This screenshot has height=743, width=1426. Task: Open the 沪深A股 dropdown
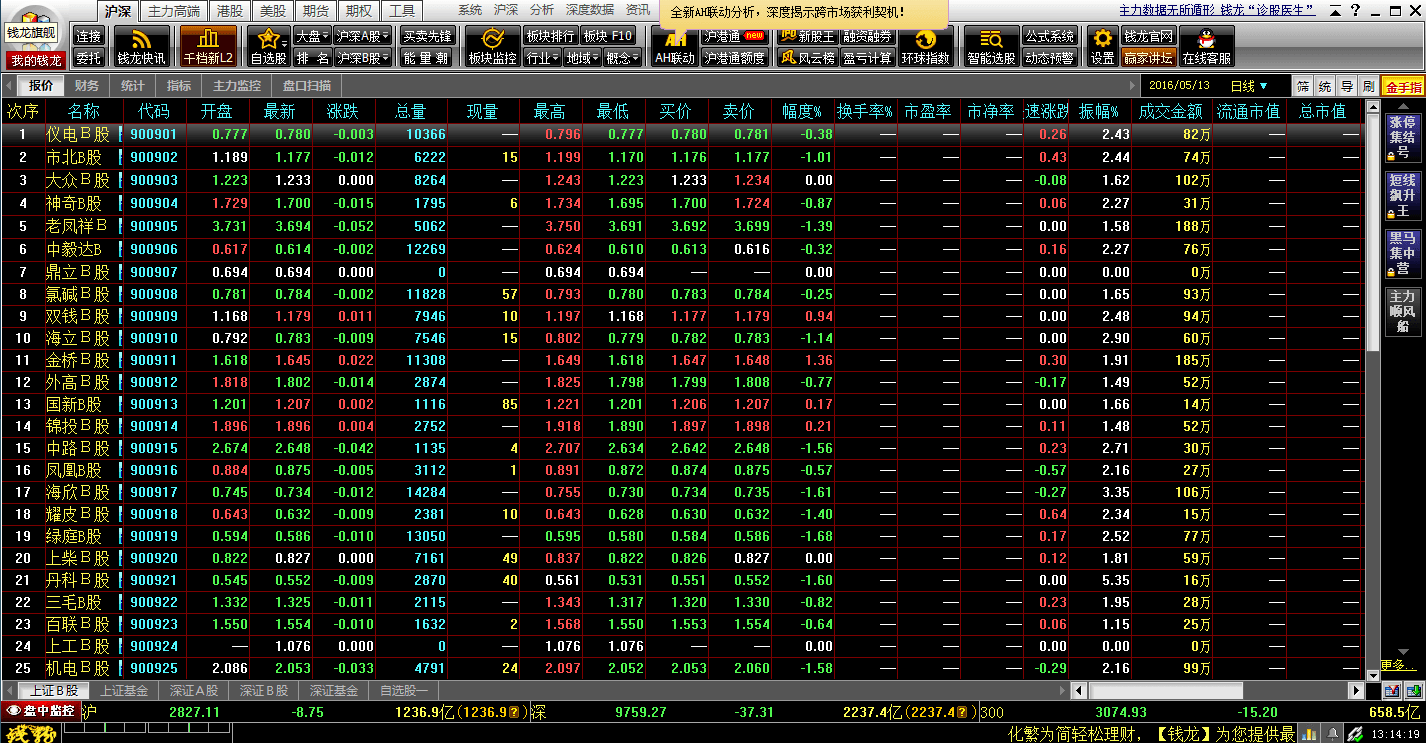[363, 36]
